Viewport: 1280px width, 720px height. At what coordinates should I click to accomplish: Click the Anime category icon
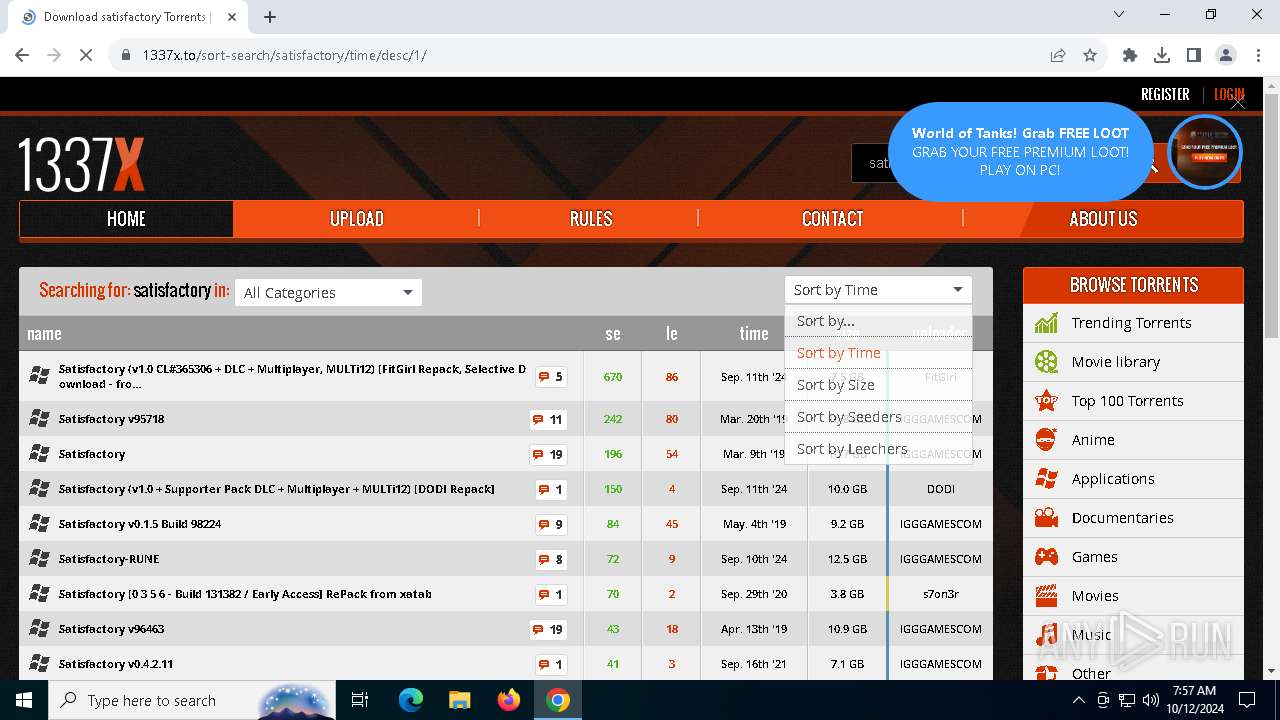tap(1046, 440)
